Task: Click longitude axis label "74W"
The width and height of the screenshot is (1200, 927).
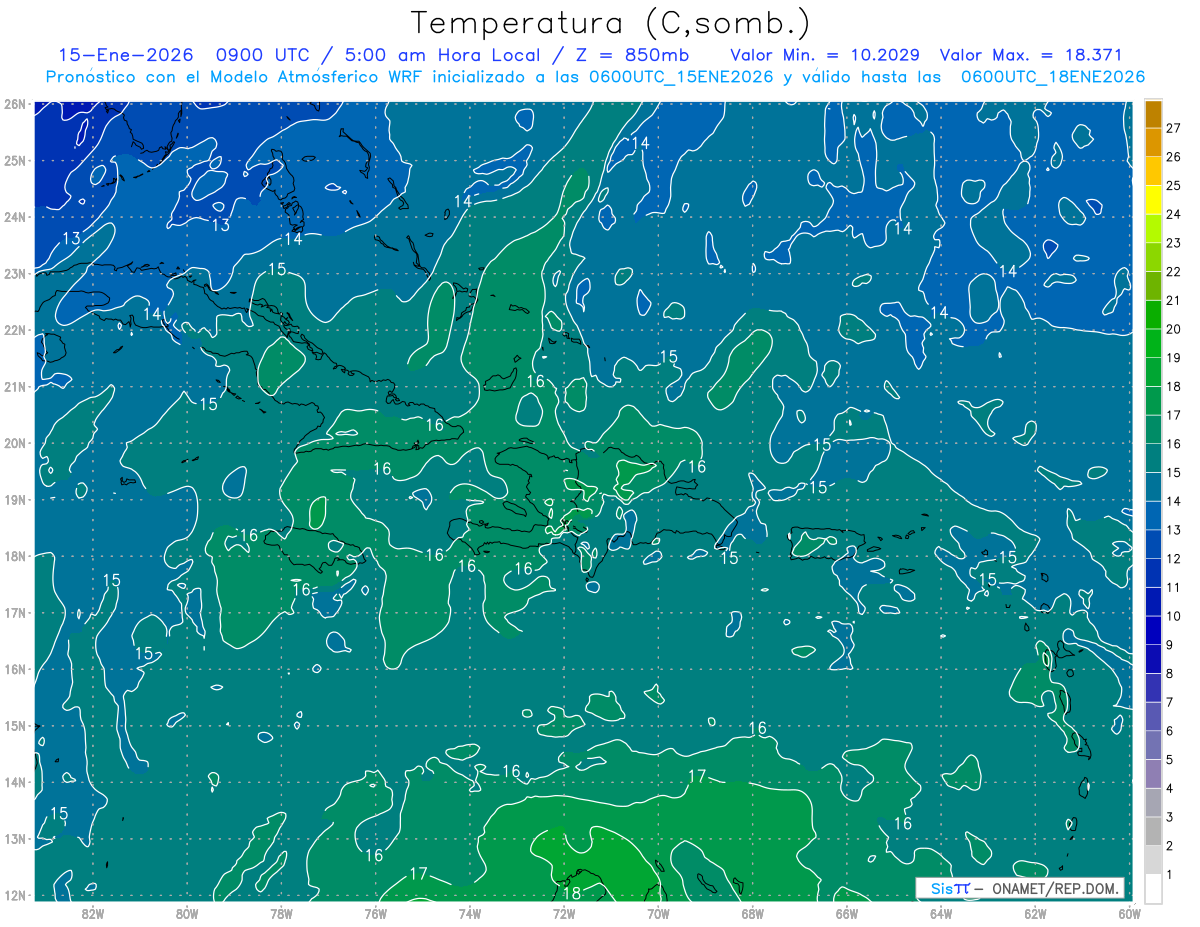Action: [469, 913]
